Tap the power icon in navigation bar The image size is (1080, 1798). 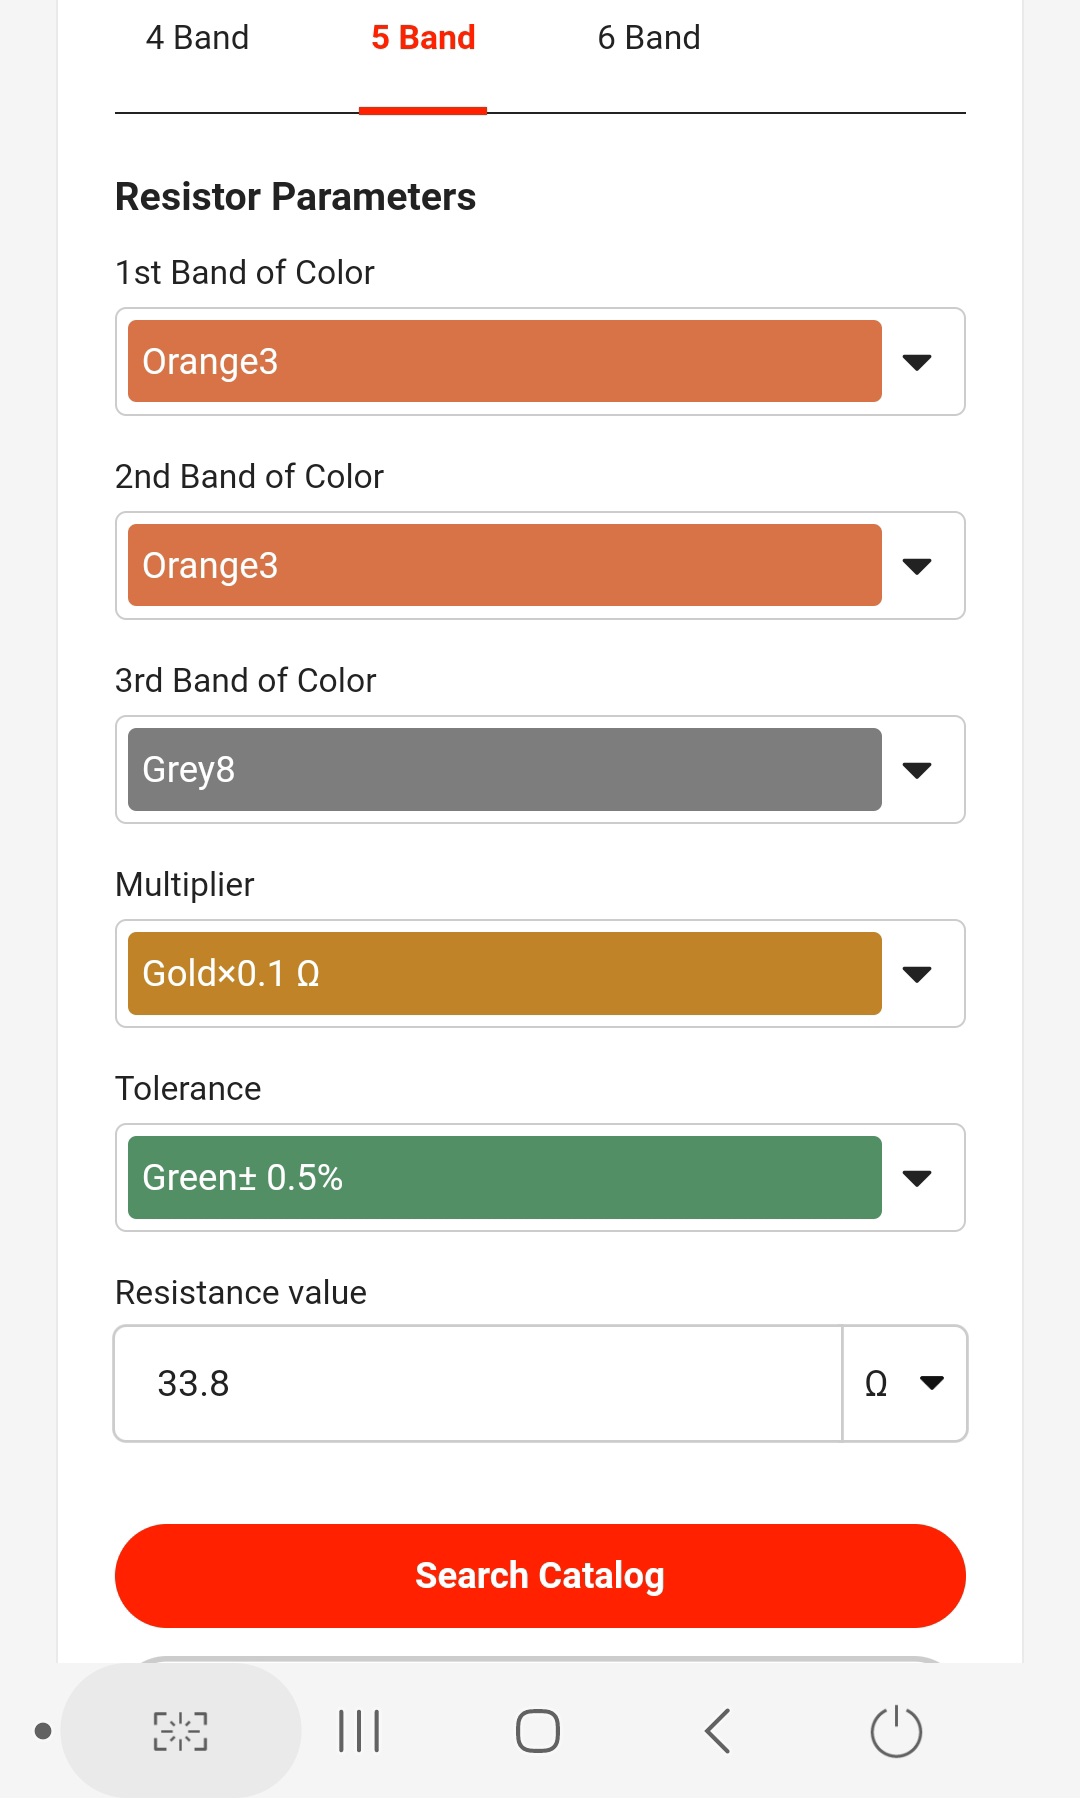tap(896, 1731)
